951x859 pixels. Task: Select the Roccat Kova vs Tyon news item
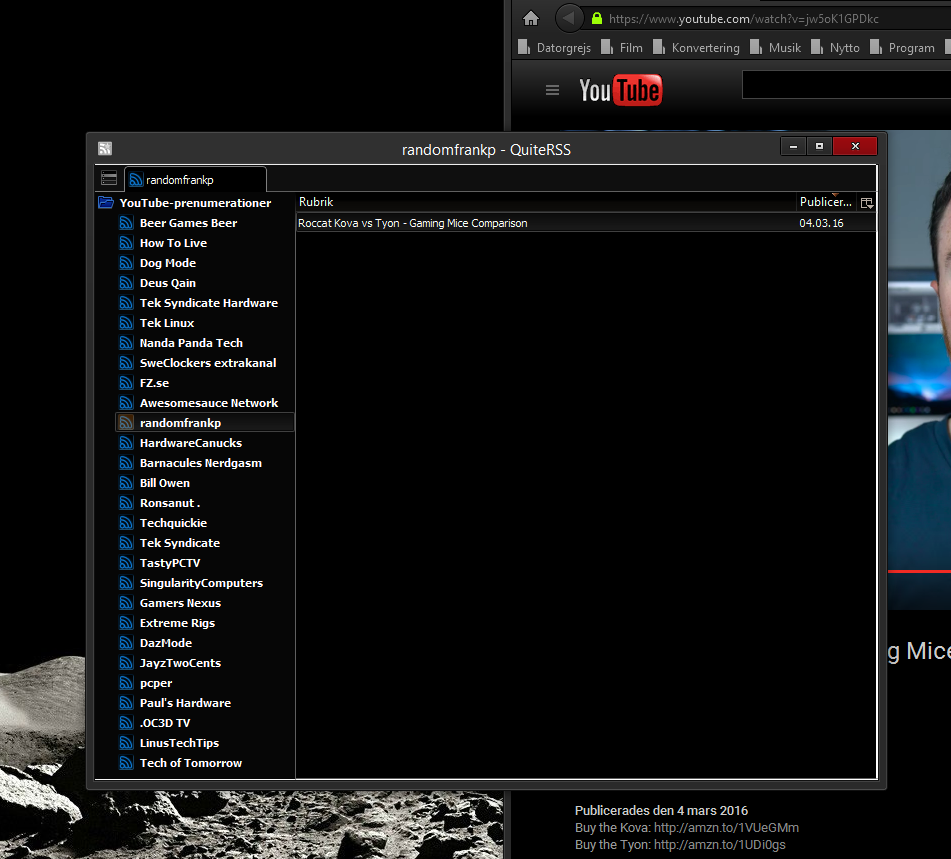(585, 223)
